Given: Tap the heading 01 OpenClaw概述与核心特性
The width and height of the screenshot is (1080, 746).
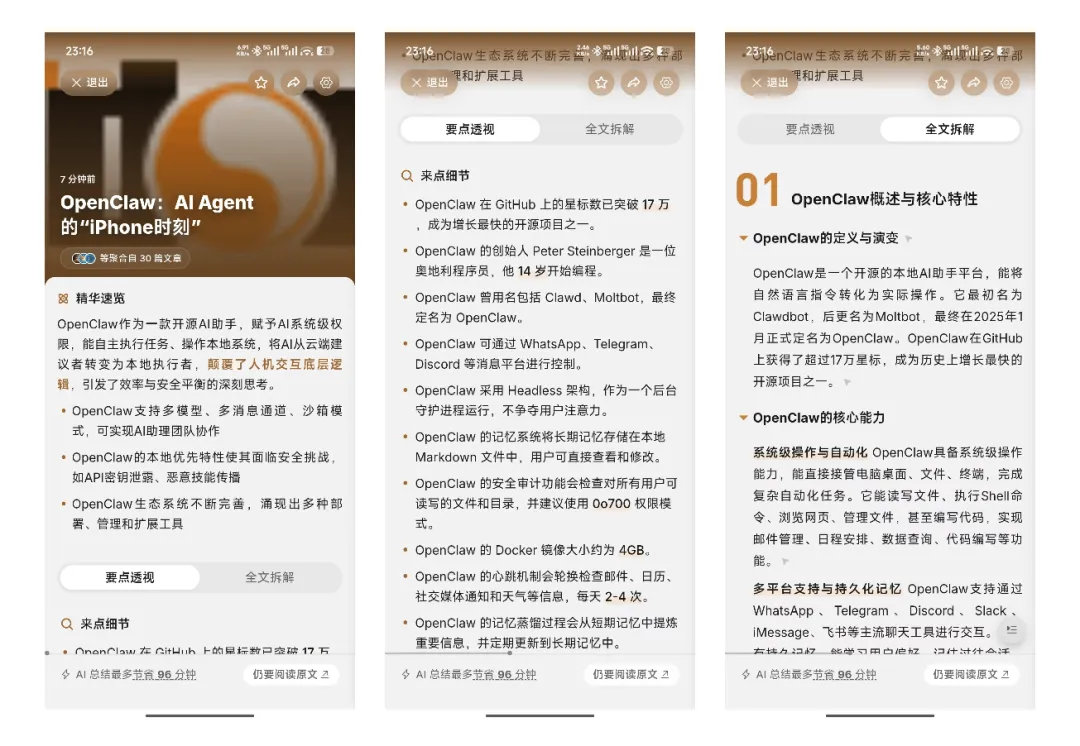Looking at the screenshot, I should point(857,191).
